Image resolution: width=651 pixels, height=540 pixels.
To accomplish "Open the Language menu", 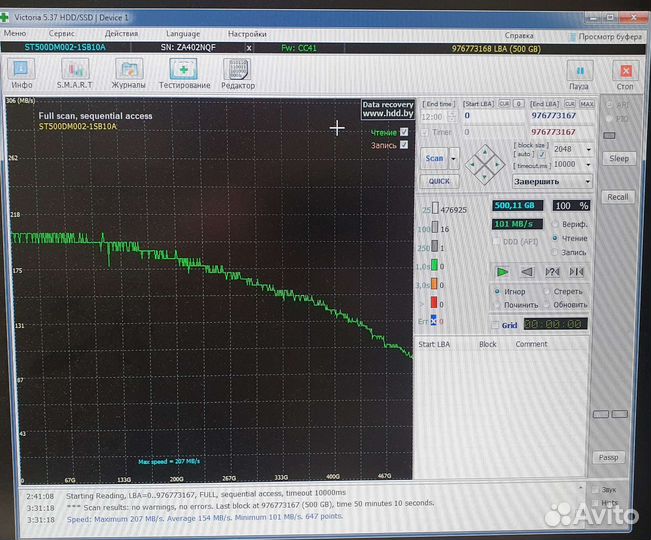I will [182, 34].
